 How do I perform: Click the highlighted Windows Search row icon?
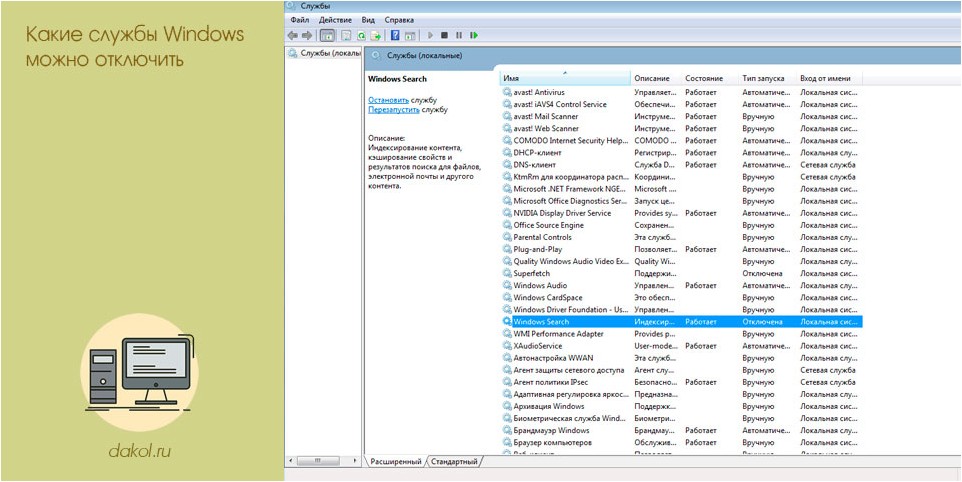(507, 321)
